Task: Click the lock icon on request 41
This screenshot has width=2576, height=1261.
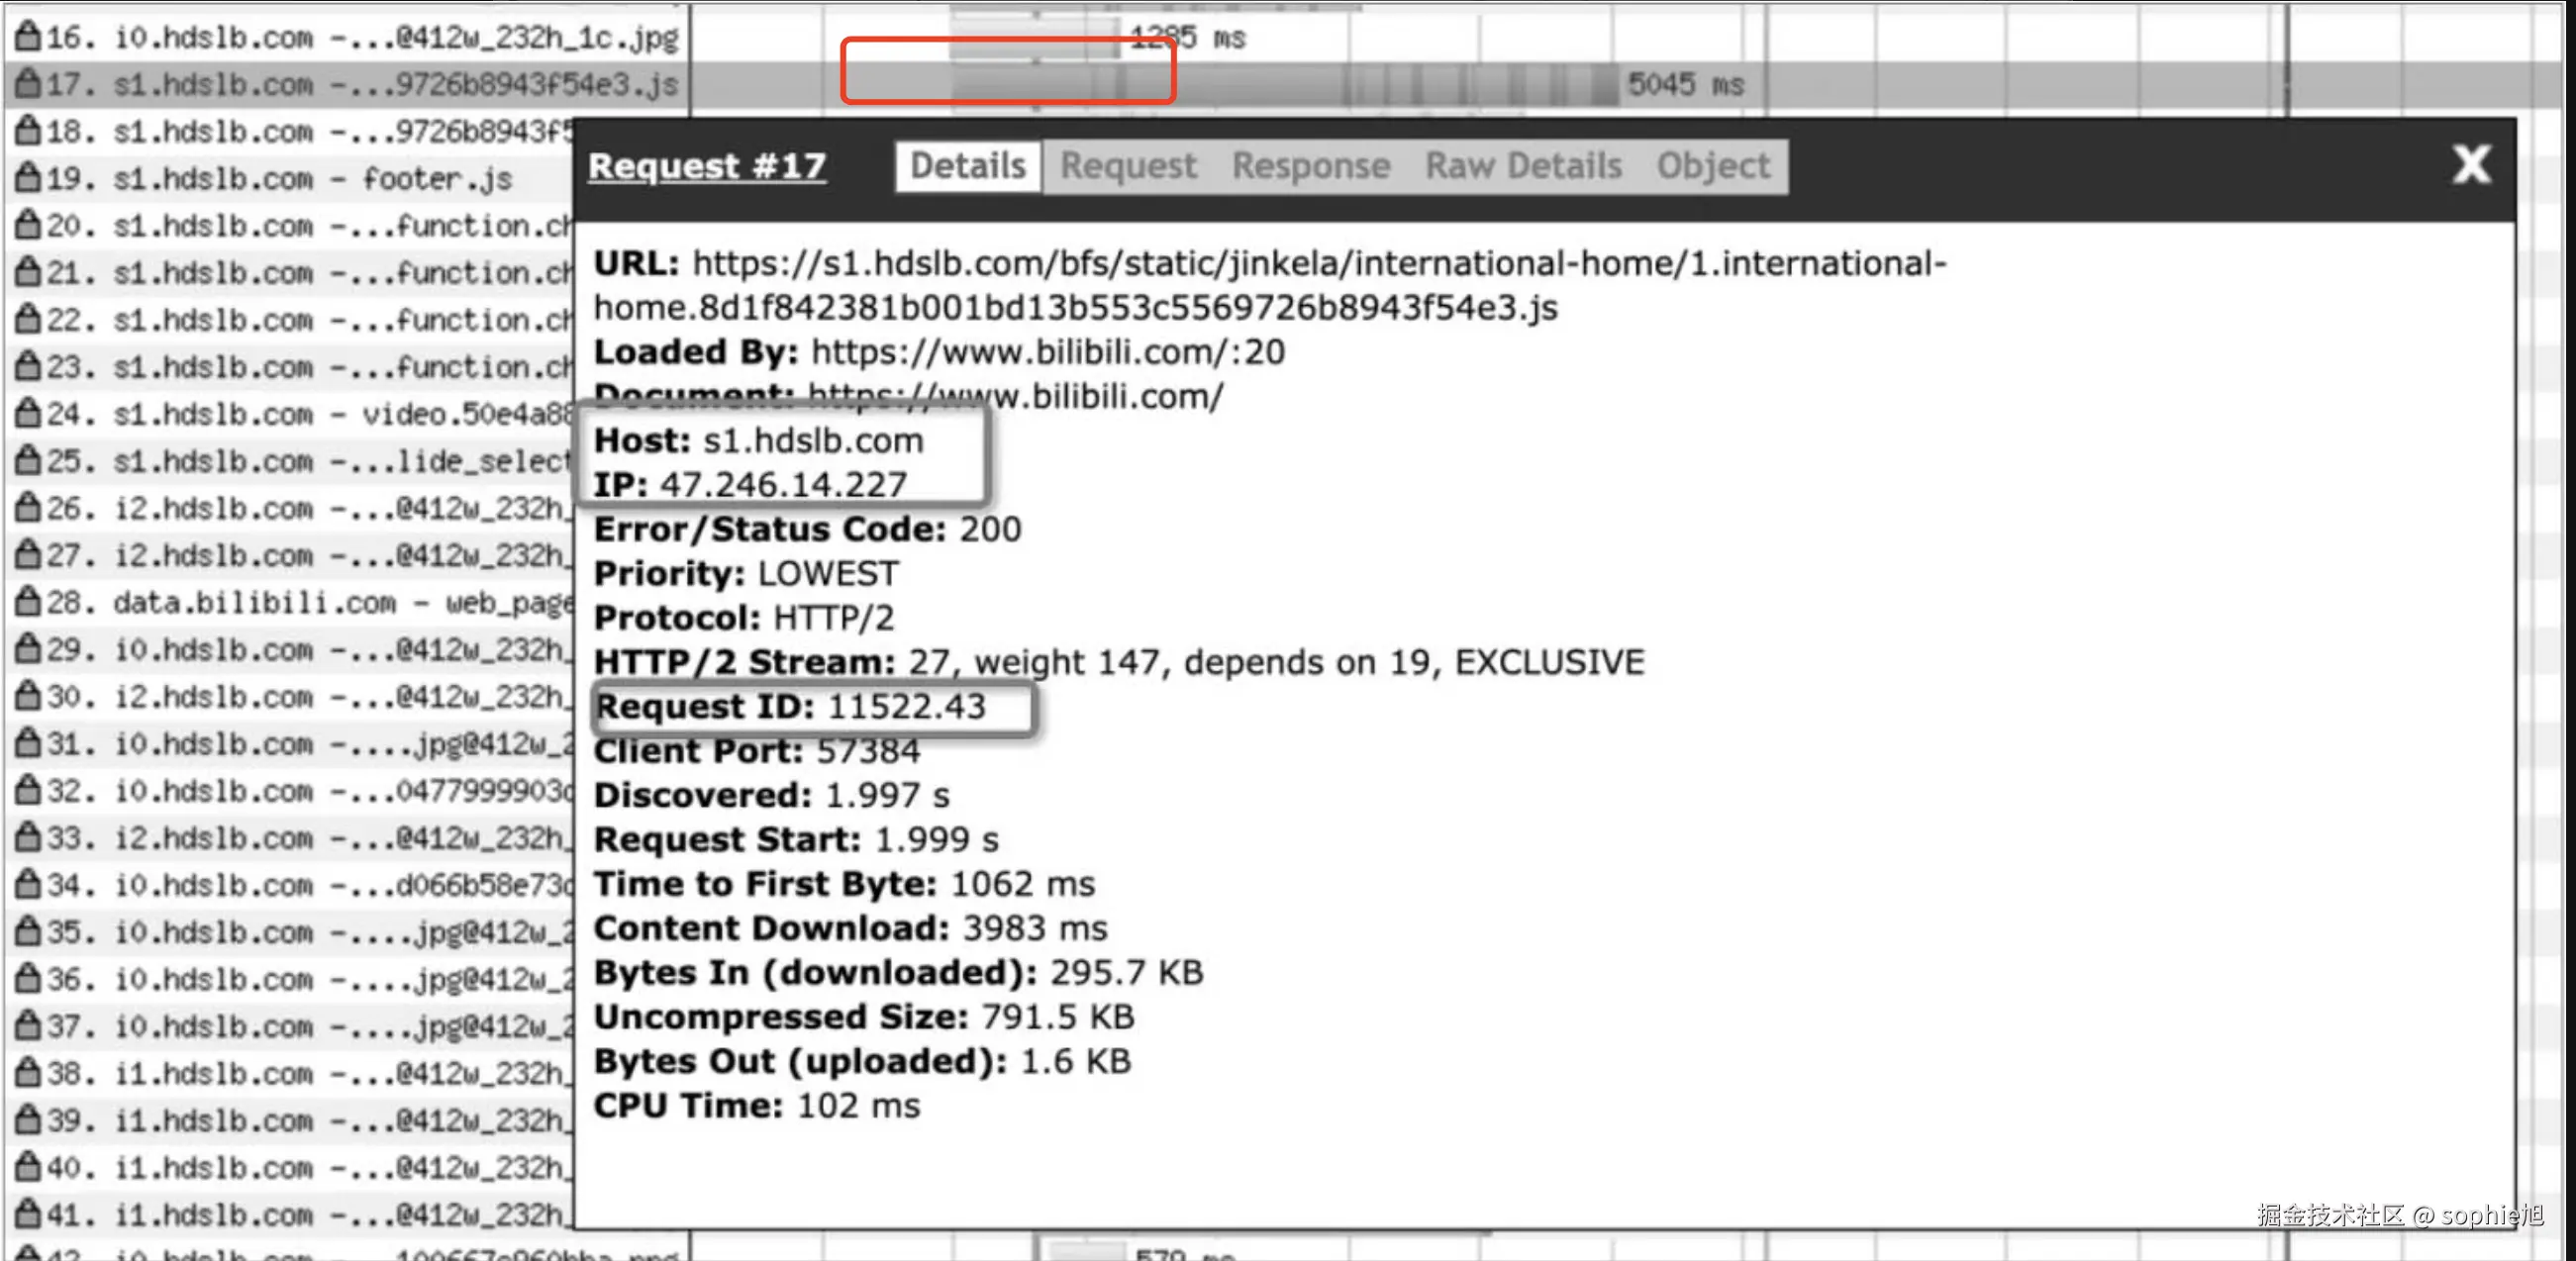Action: [28, 1214]
